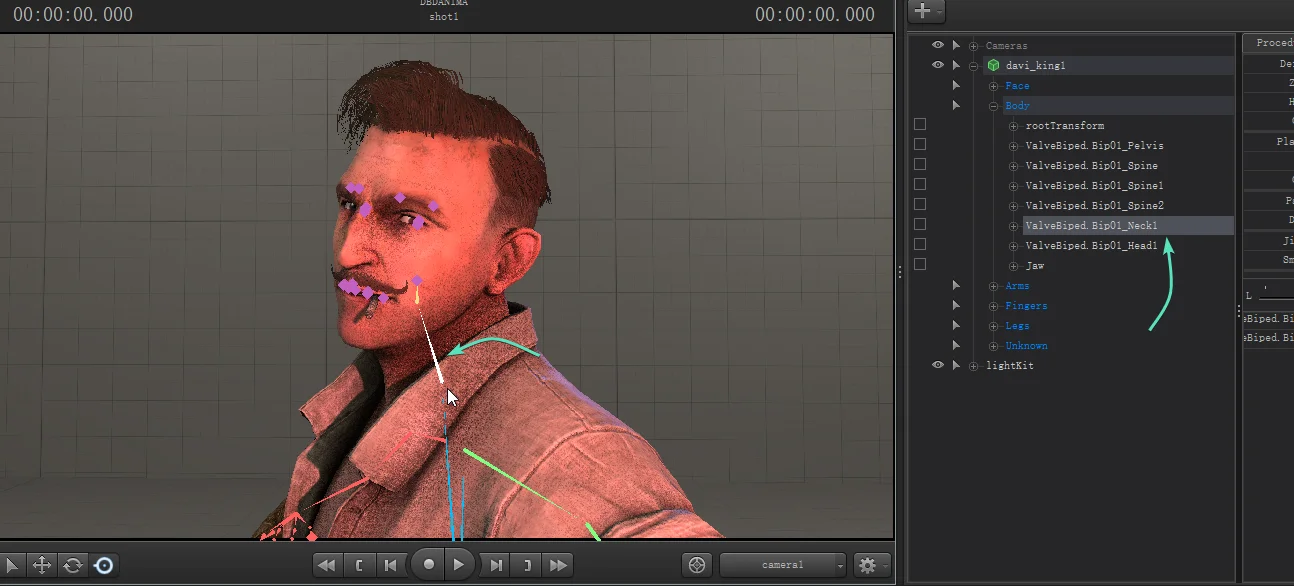Toggle visibility eye for davi_king1
Screen dimensions: 1294x586
click(x=938, y=65)
